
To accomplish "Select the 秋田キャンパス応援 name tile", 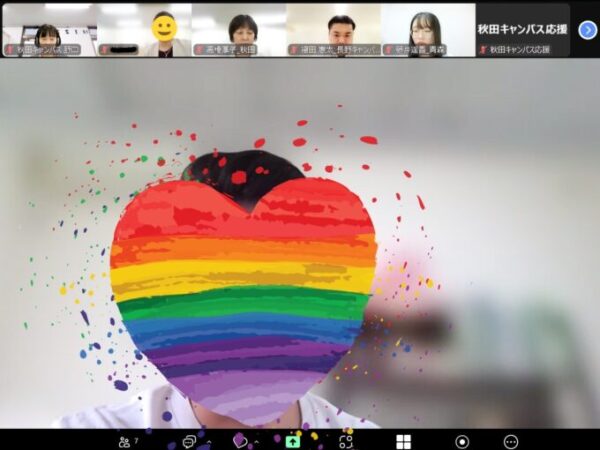I will click(523, 29).
